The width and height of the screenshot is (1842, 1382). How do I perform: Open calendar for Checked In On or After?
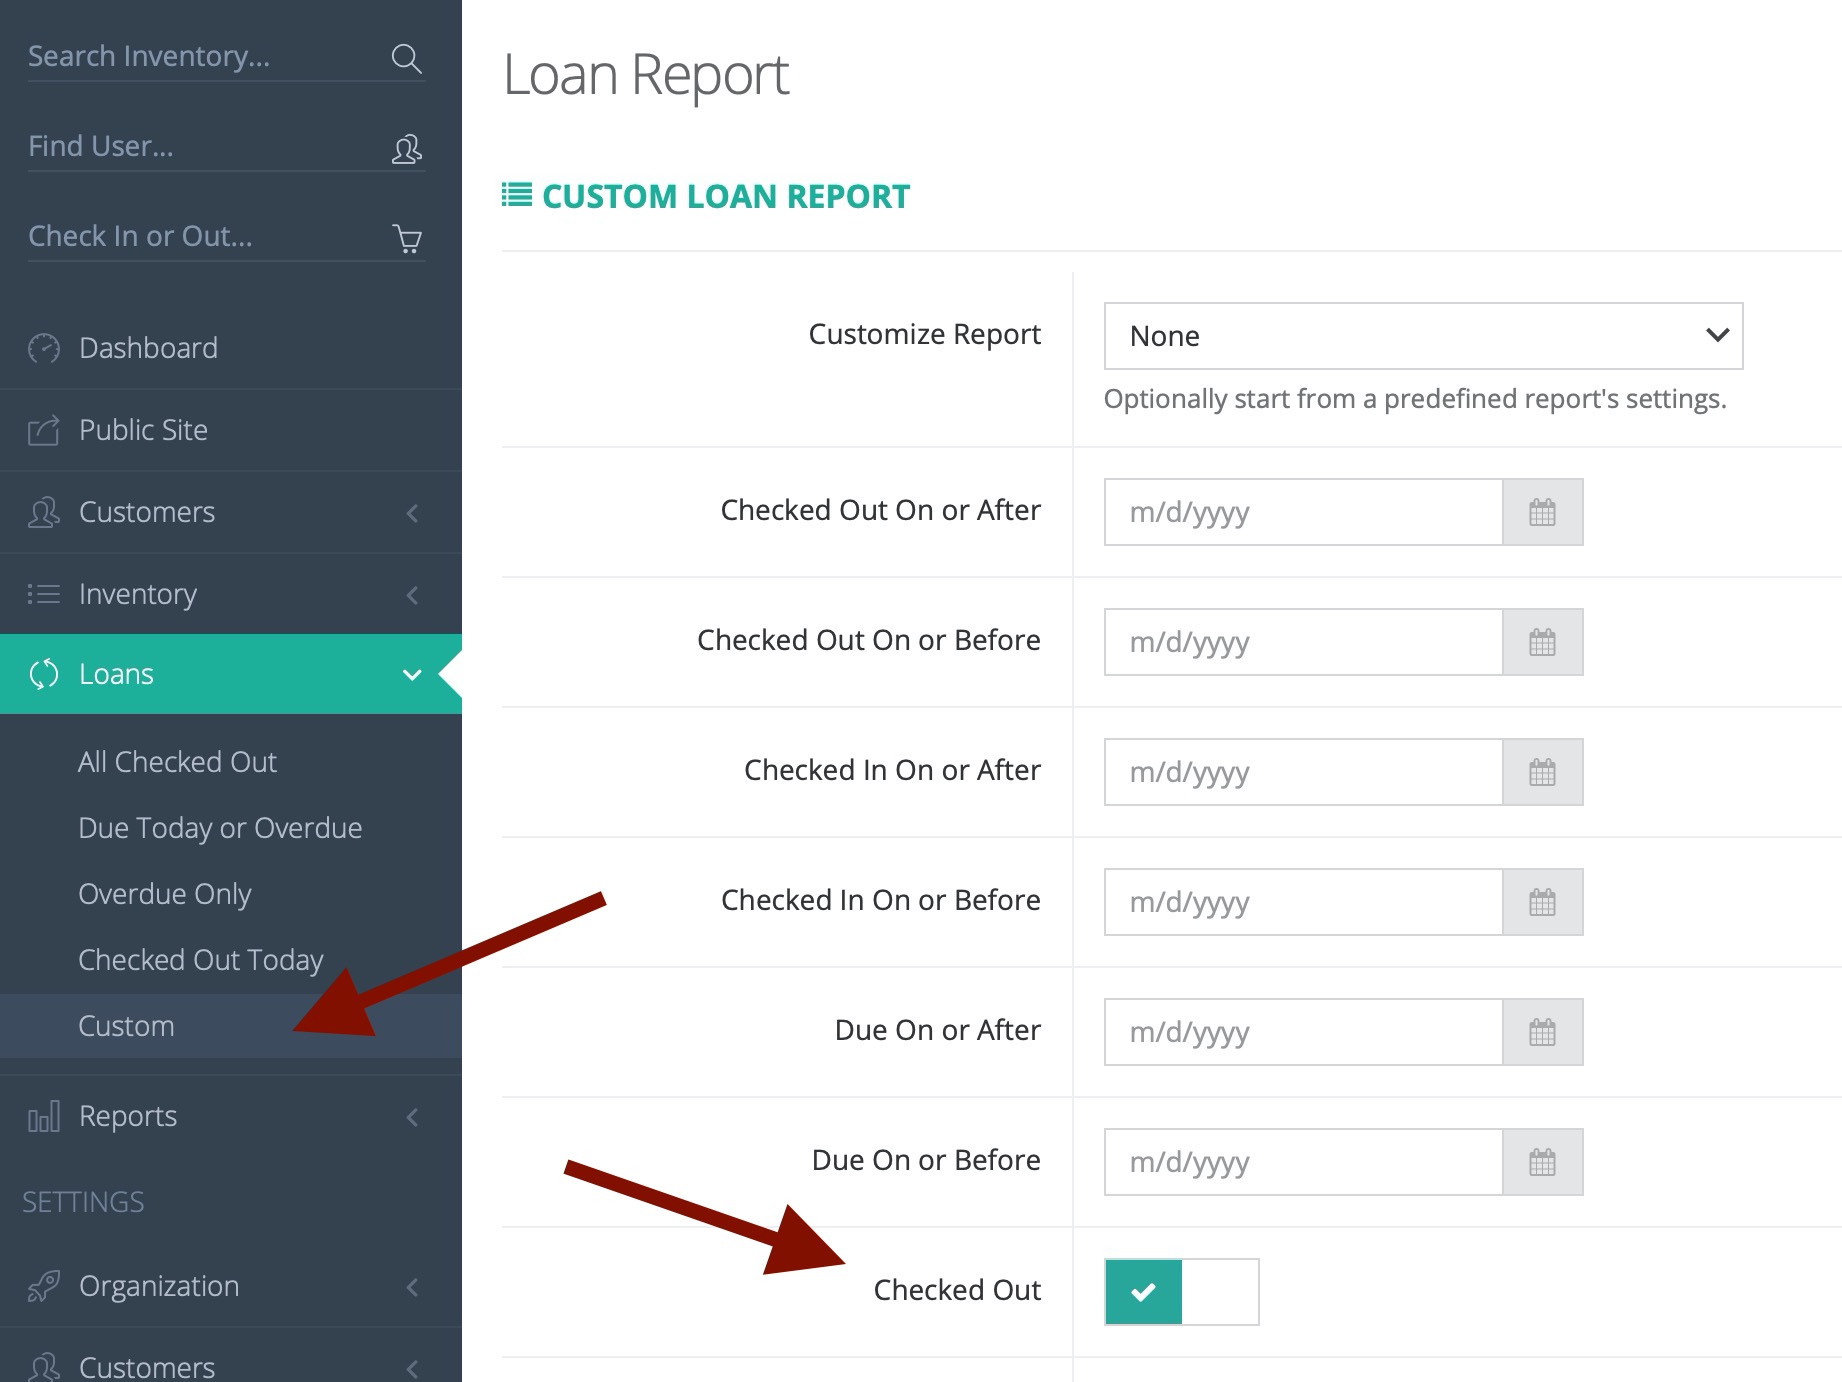click(x=1542, y=772)
